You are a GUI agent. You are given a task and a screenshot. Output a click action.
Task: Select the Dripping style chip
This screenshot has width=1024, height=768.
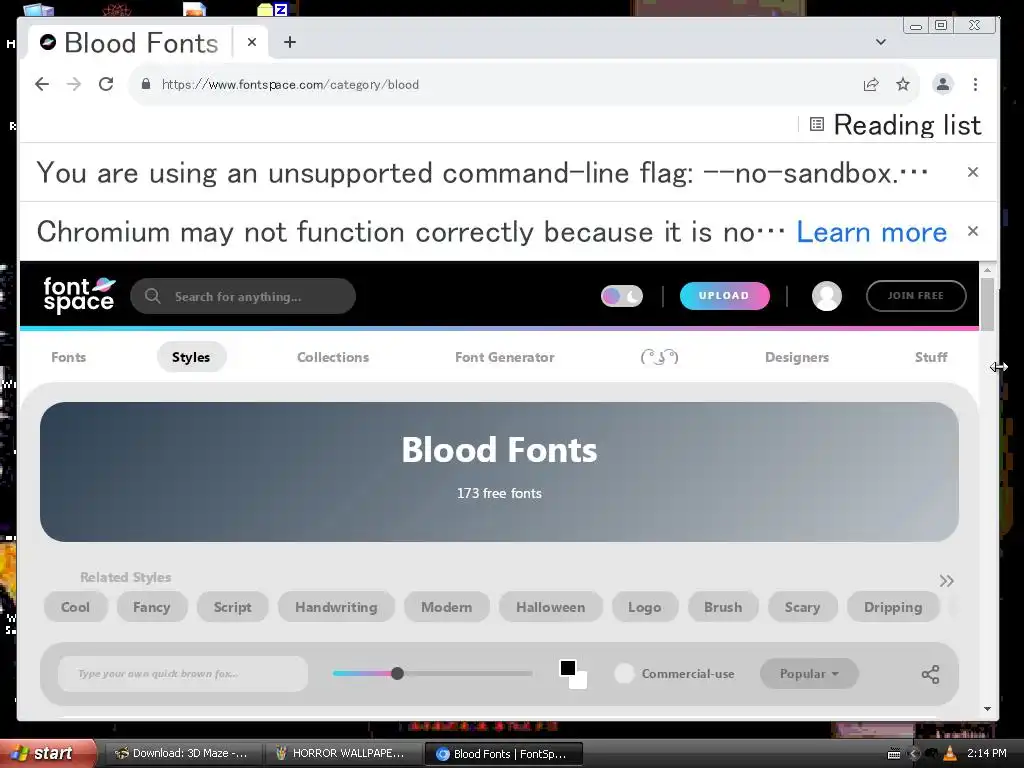(893, 607)
